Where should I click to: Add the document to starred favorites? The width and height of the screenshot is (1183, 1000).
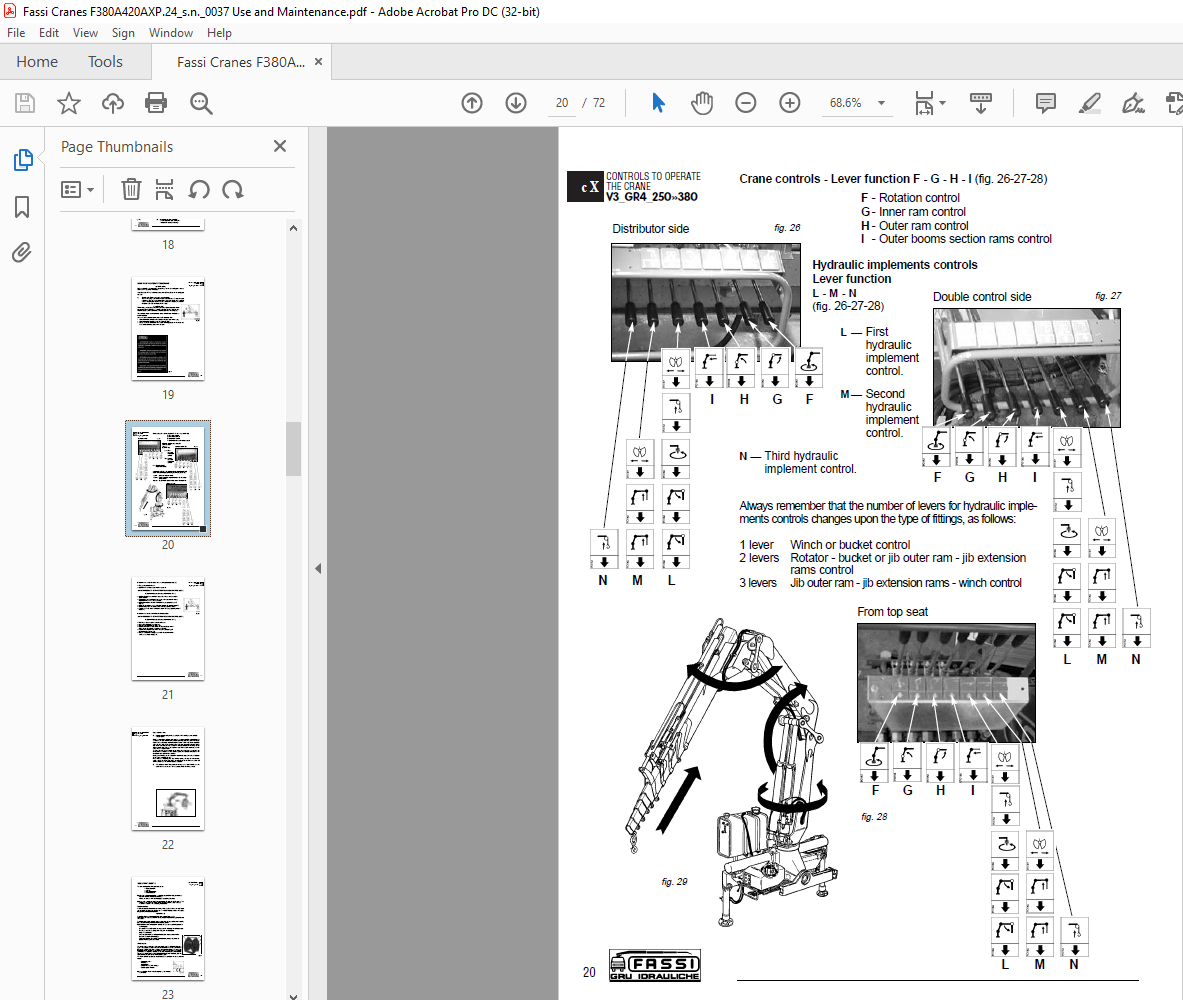click(69, 103)
